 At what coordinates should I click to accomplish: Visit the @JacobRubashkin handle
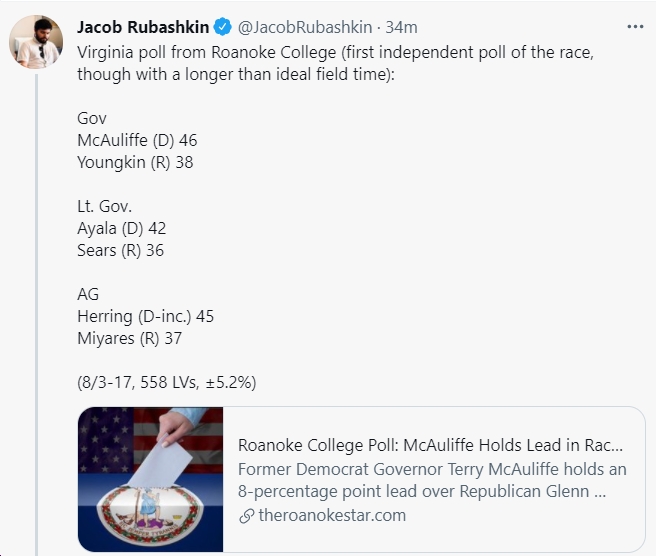tap(305, 27)
